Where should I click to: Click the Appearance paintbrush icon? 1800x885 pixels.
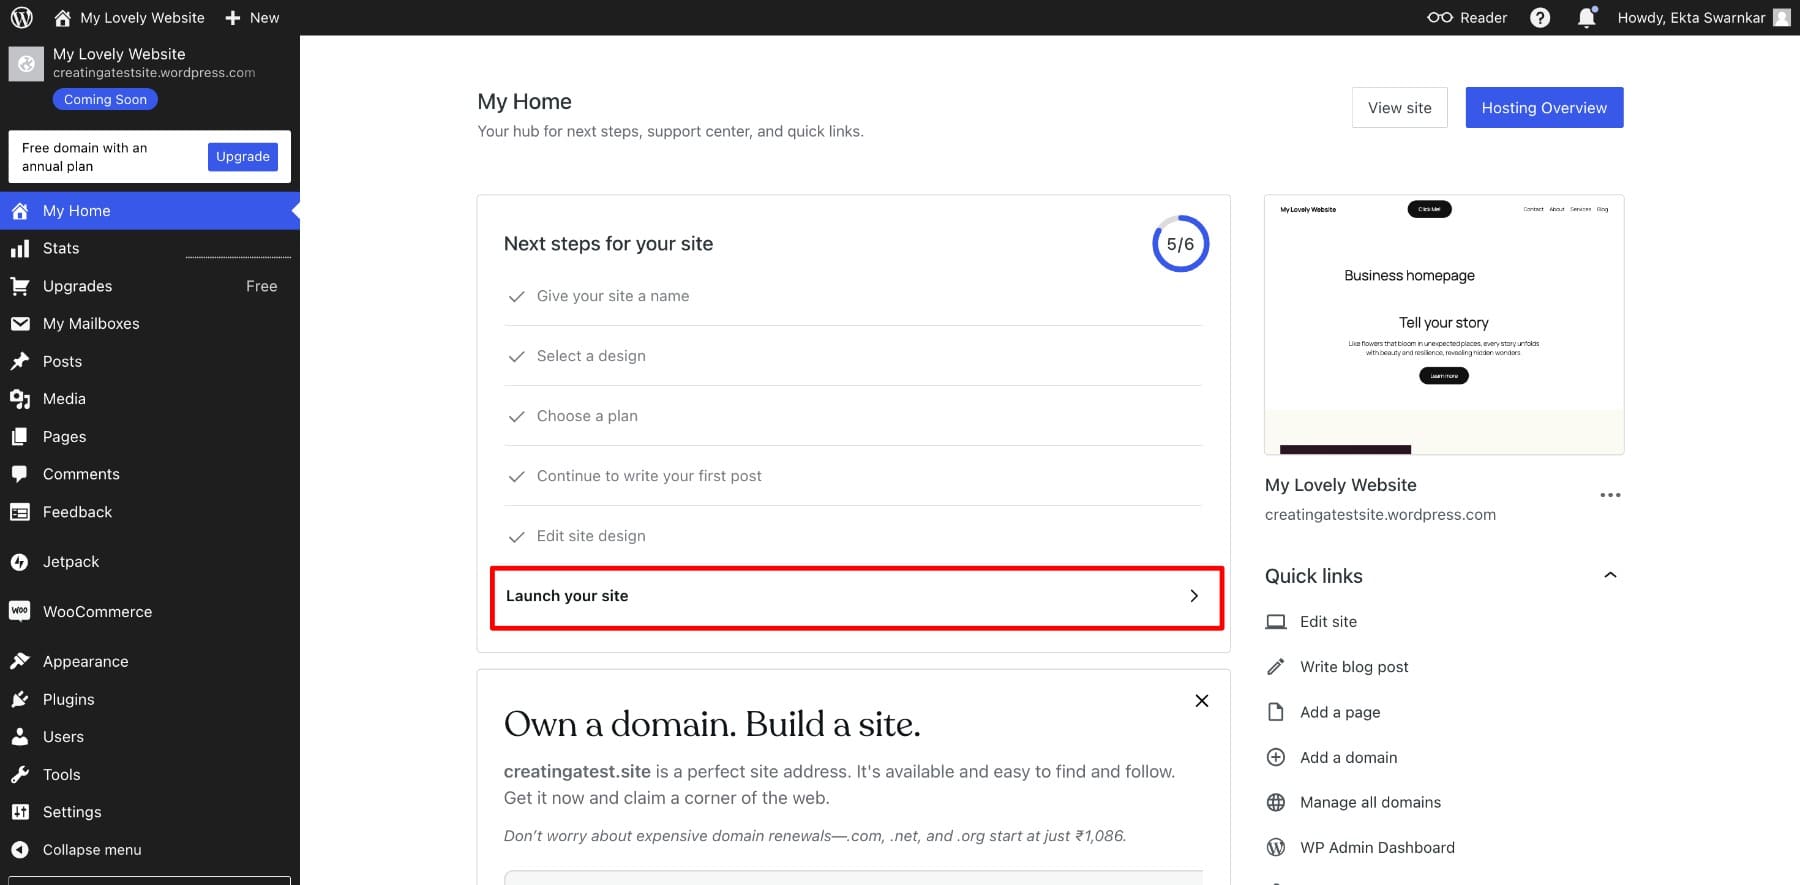tap(20, 661)
